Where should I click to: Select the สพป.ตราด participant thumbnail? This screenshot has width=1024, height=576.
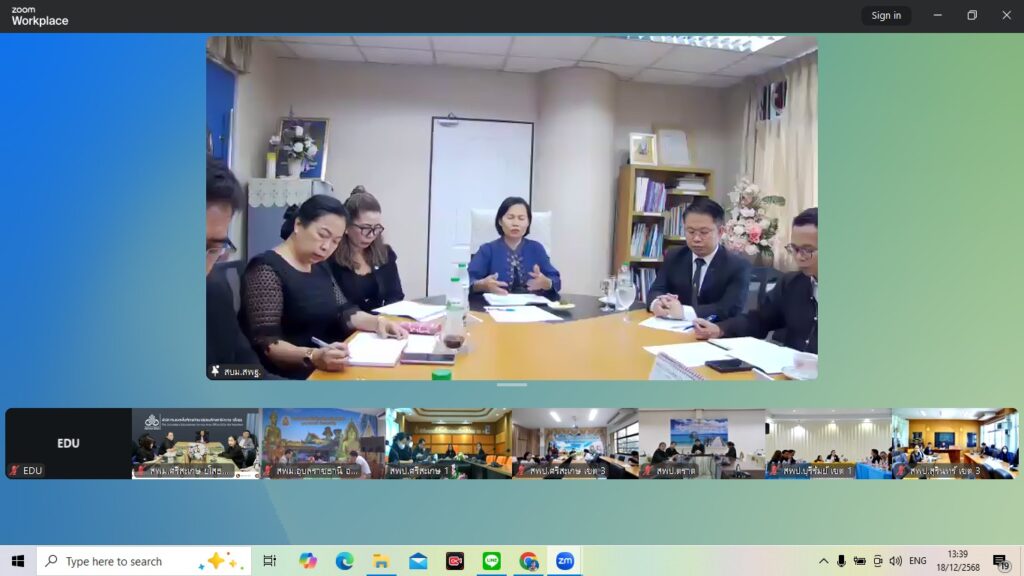pos(701,443)
